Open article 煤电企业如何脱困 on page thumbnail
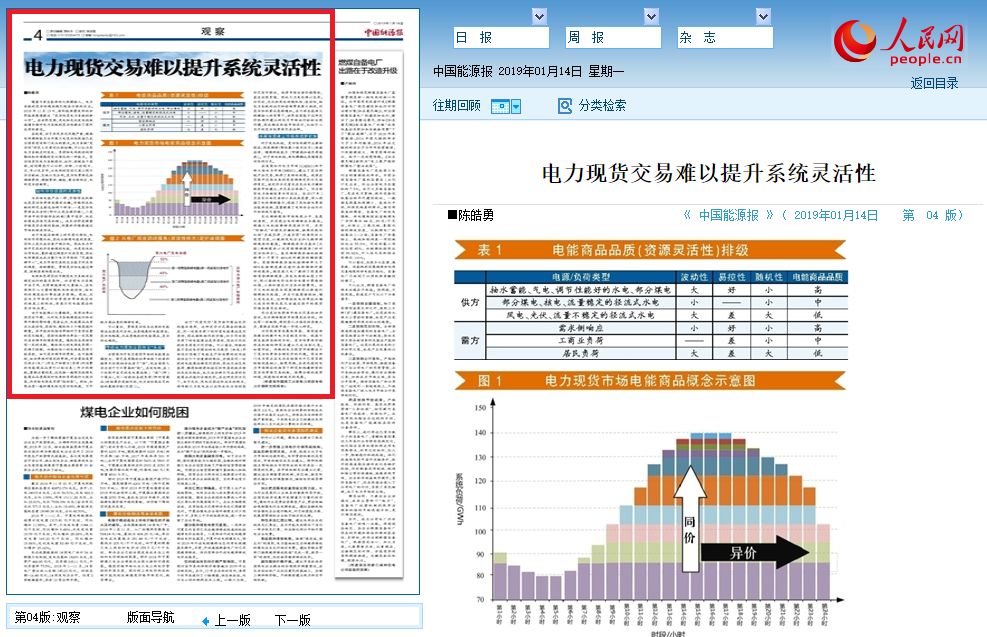 [x=134, y=412]
